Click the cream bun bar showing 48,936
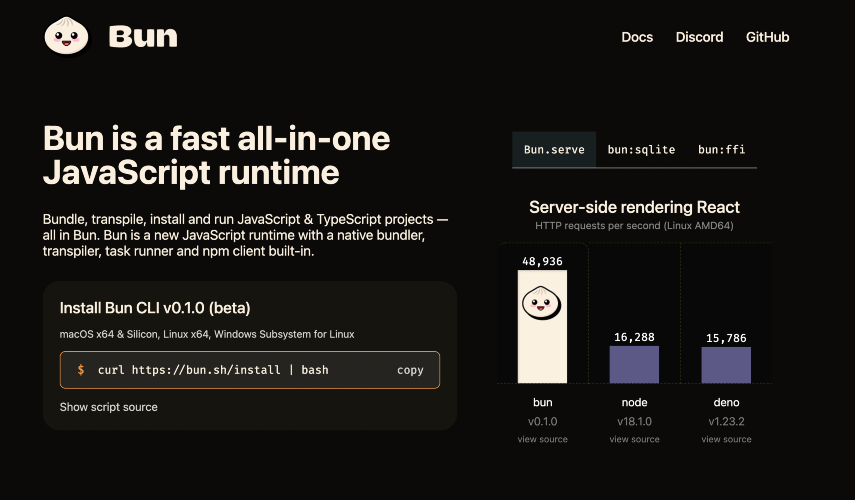The width and height of the screenshot is (855, 500). point(542,327)
